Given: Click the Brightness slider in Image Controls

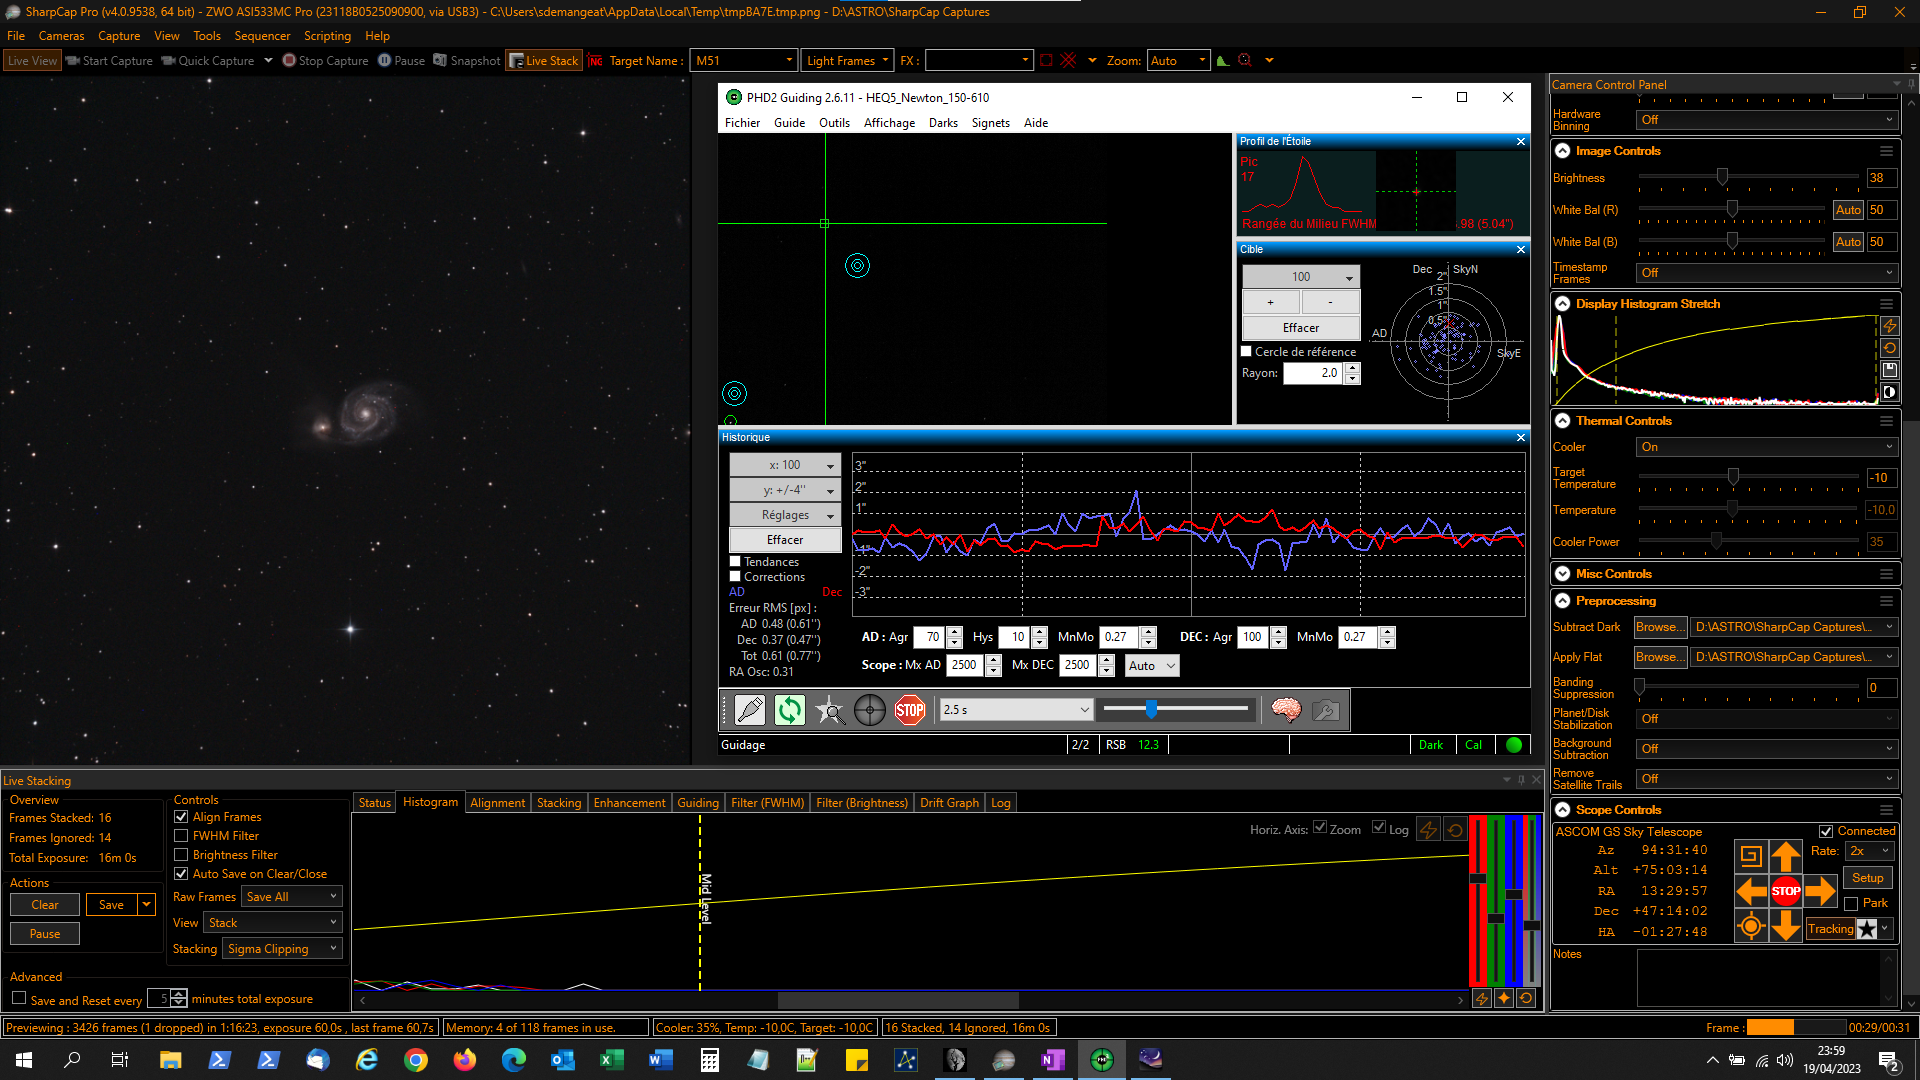Looking at the screenshot, I should point(1749,178).
